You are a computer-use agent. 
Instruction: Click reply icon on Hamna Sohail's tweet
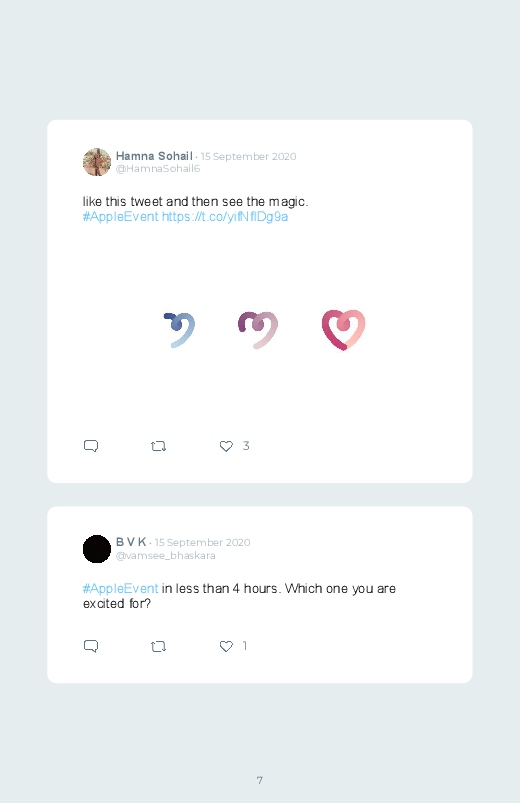coord(91,446)
